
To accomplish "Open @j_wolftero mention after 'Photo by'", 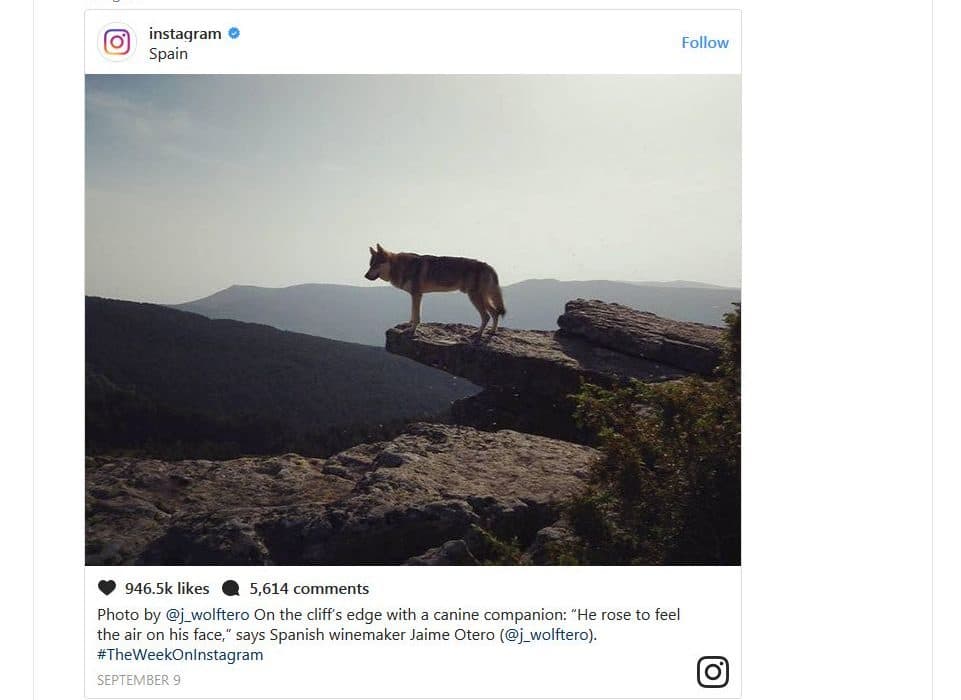I will tap(207, 614).
